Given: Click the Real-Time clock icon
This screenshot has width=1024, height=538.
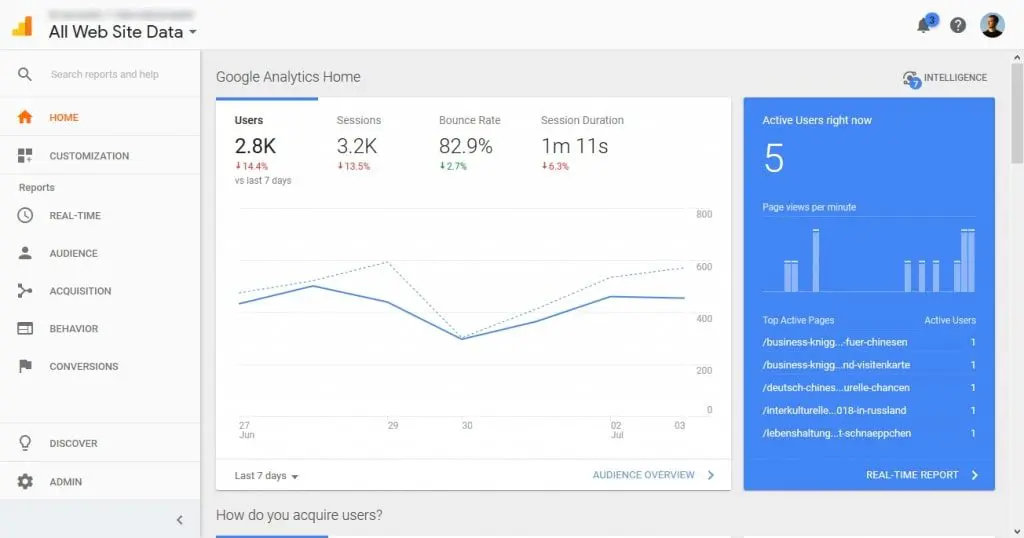Looking at the screenshot, I should click(x=26, y=216).
